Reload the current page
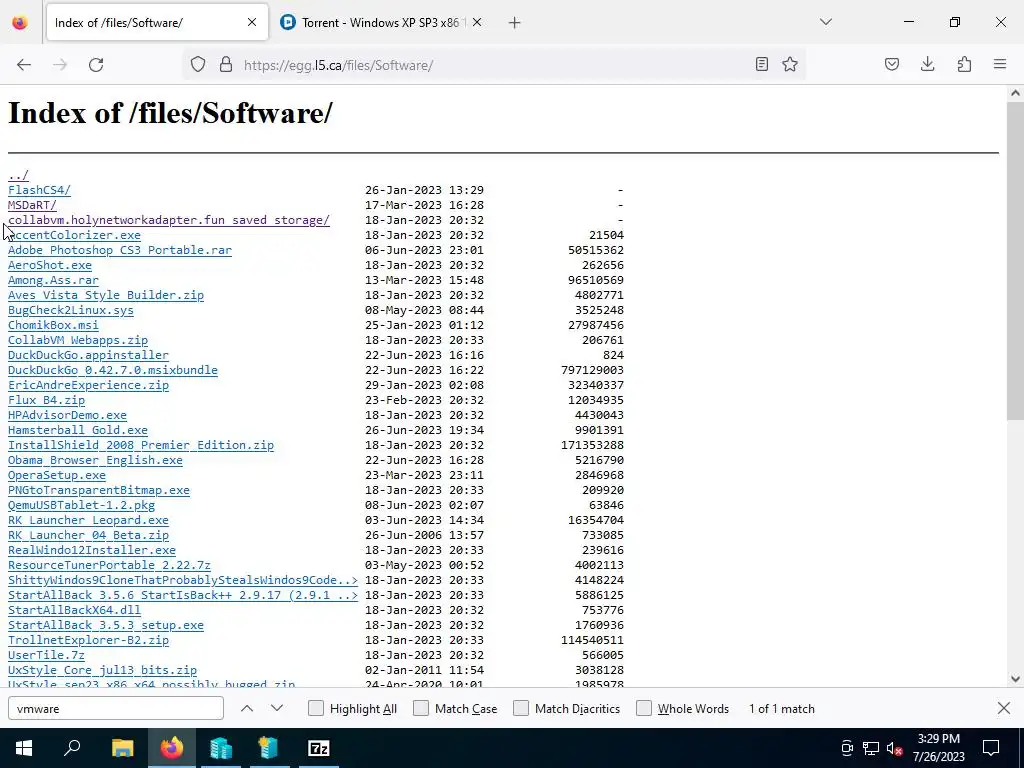 coord(96,65)
